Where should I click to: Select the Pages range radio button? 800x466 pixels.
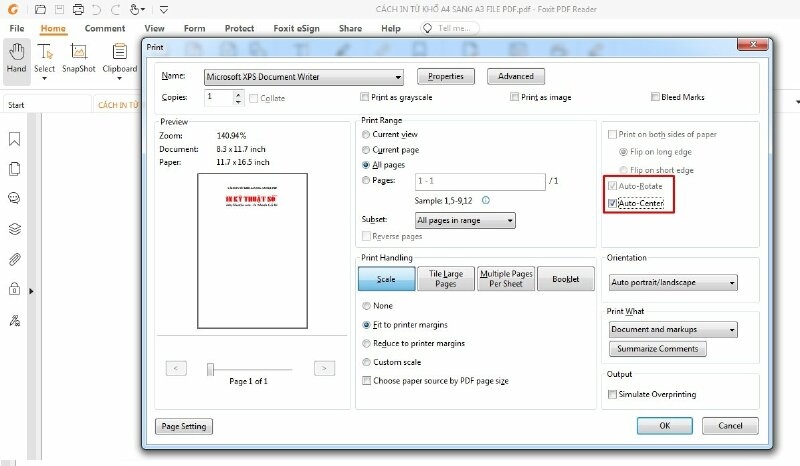[x=366, y=180]
